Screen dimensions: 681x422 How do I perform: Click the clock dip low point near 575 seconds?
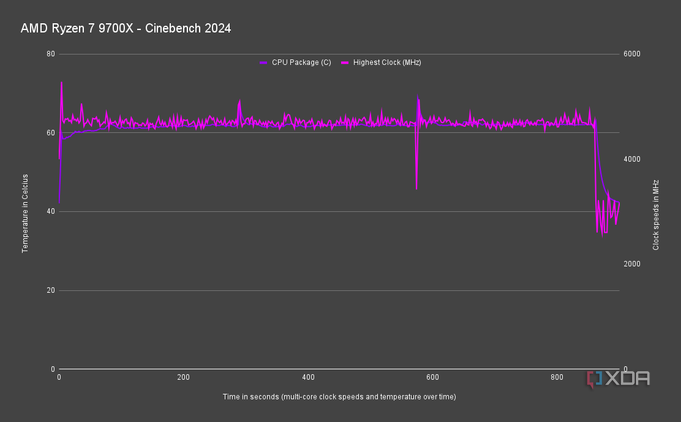(417, 189)
